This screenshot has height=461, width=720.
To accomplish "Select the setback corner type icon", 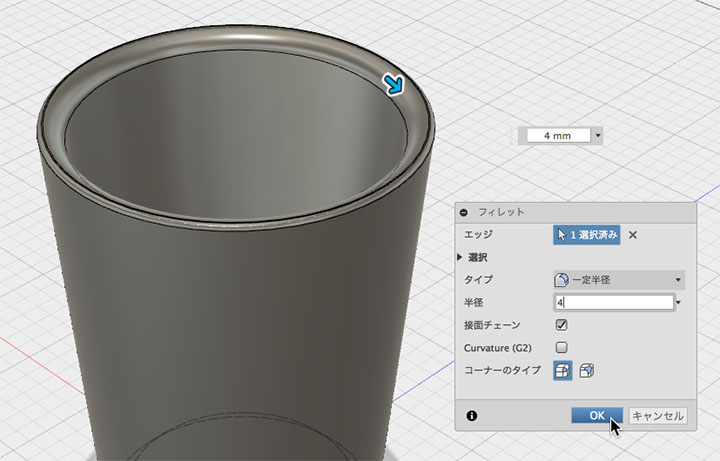I will [x=586, y=371].
